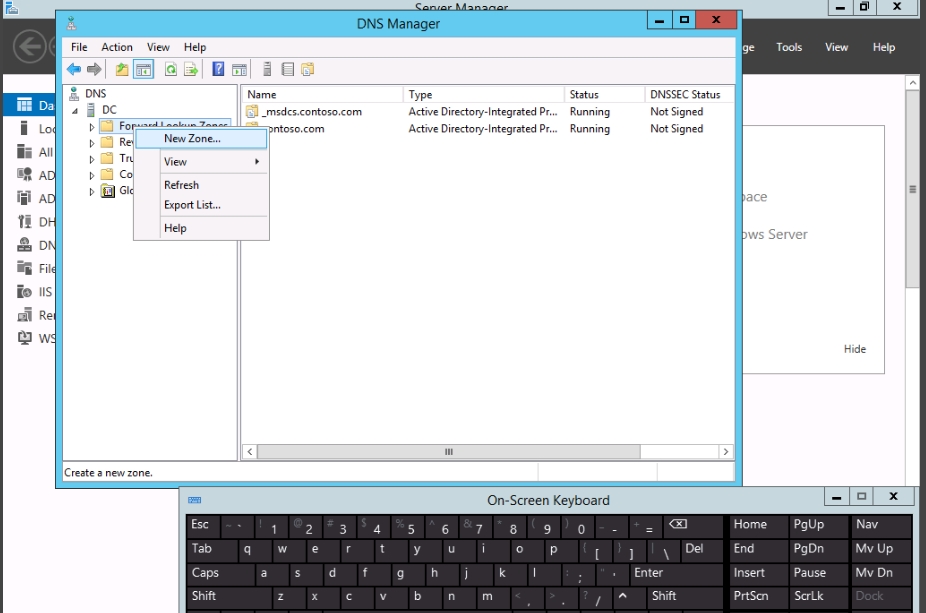Screen dimensions: 926x613
Task: Expand the Reverse Lookup Zones tree node
Action: pyautogui.click(x=92, y=143)
